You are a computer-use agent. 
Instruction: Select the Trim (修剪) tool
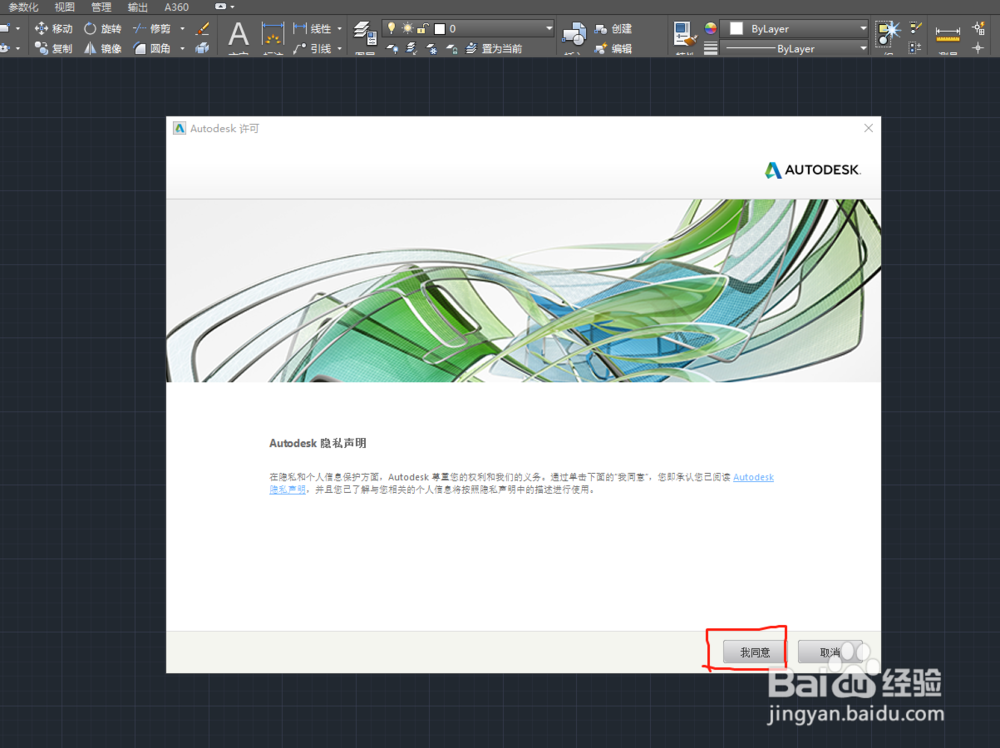pyautogui.click(x=152, y=29)
